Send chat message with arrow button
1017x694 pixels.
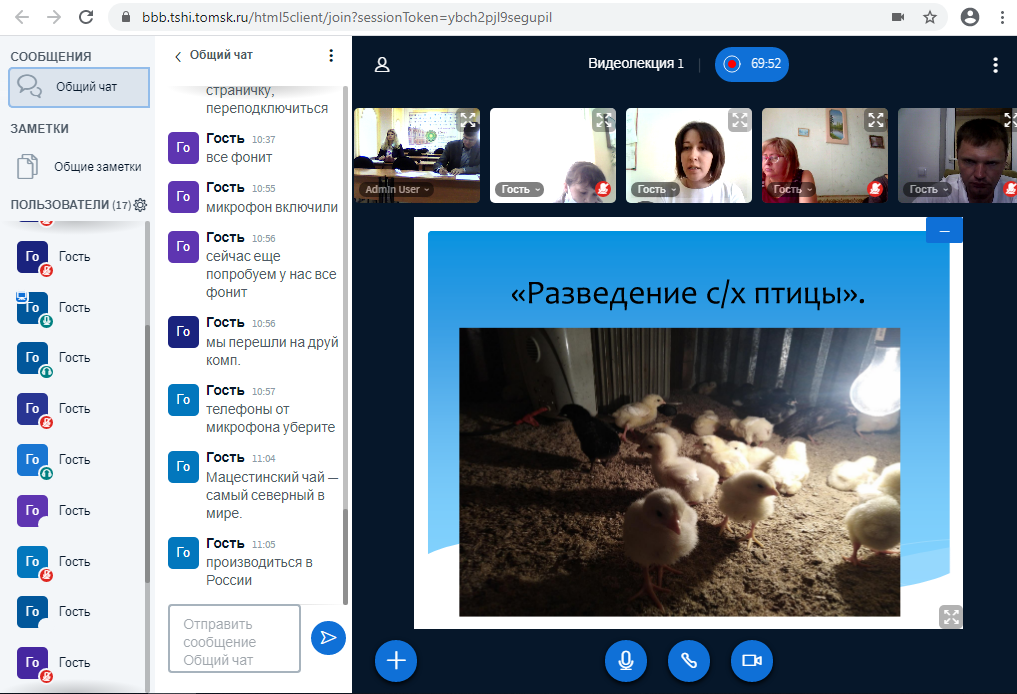pos(328,637)
